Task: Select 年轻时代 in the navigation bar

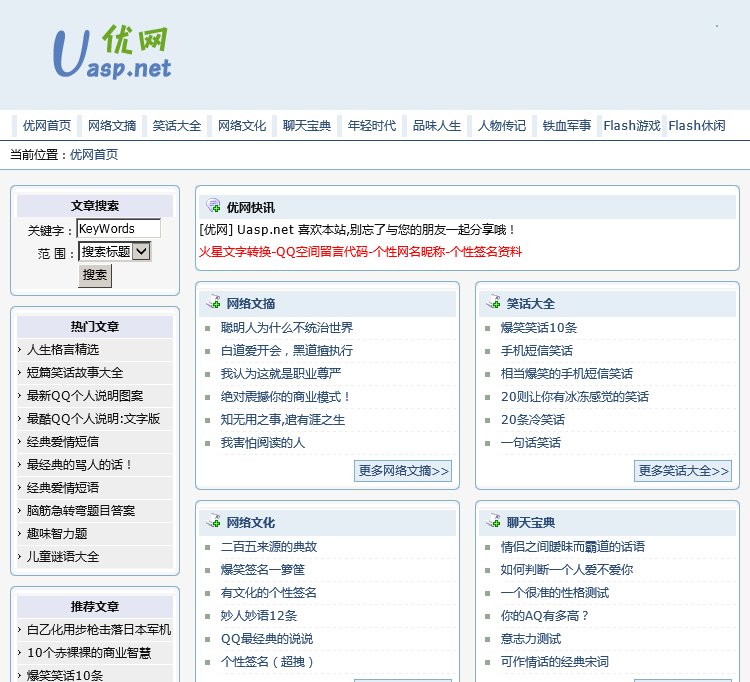Action: coord(372,126)
